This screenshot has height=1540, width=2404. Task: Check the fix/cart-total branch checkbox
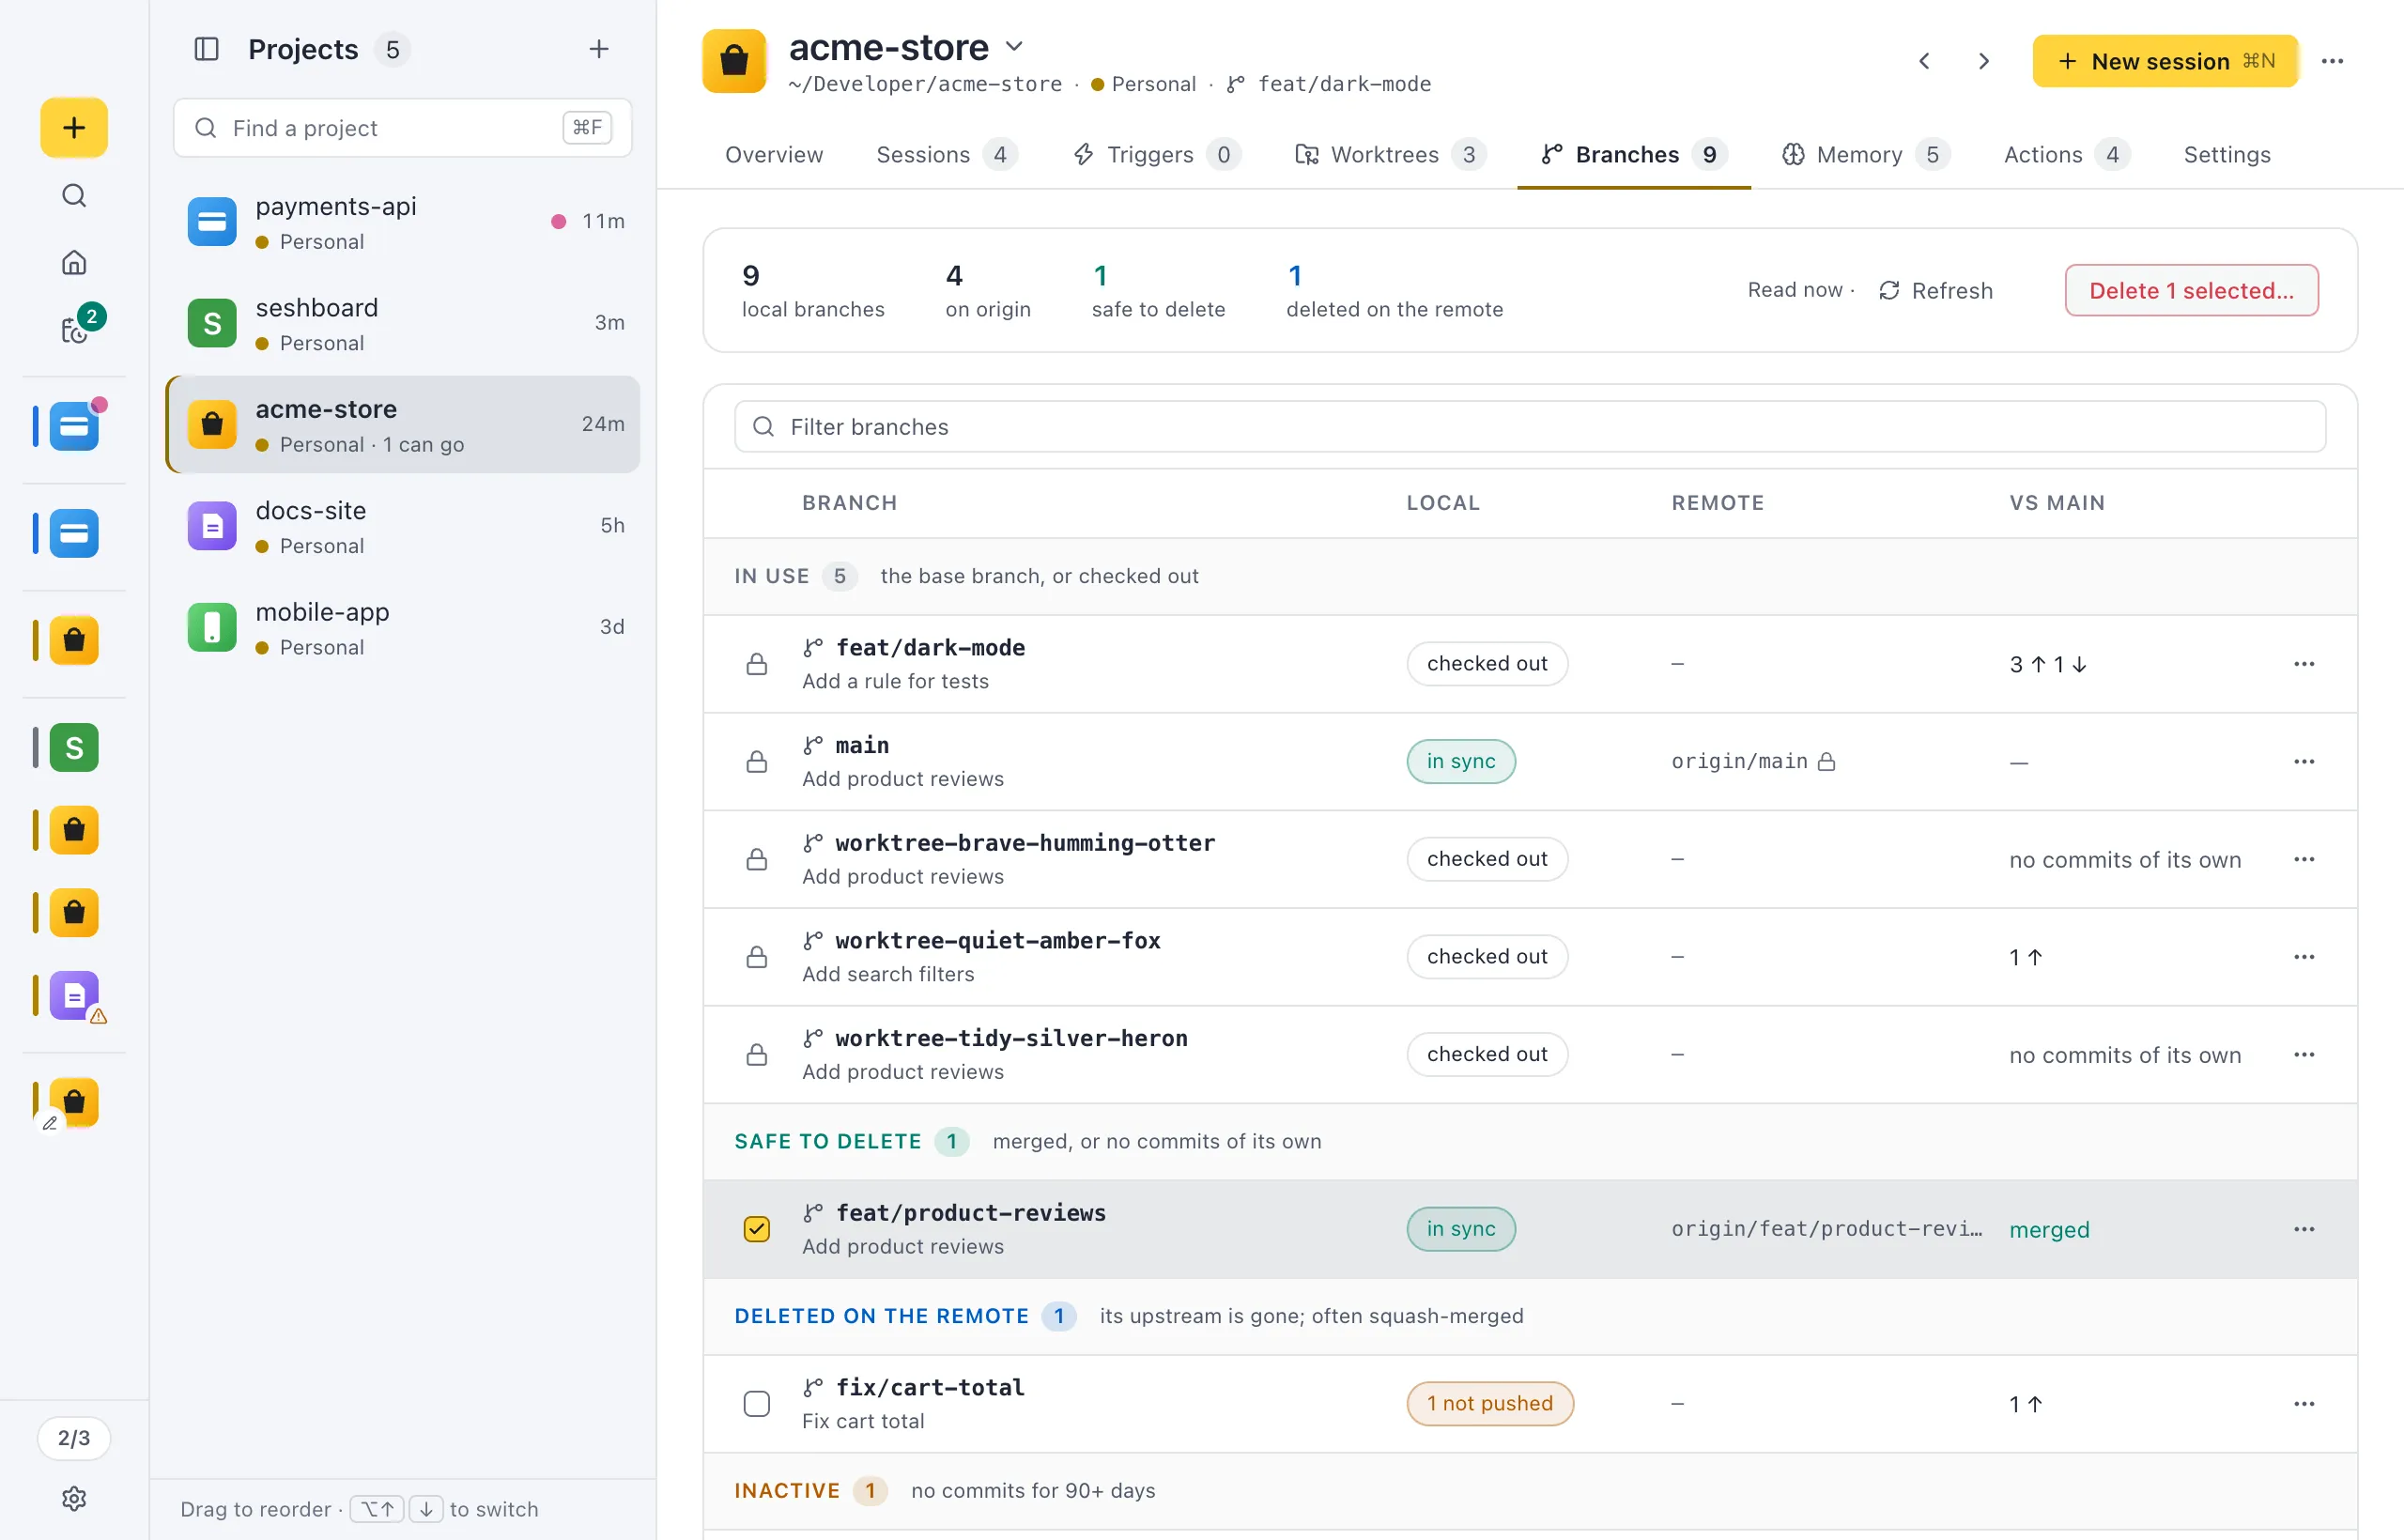757,1404
